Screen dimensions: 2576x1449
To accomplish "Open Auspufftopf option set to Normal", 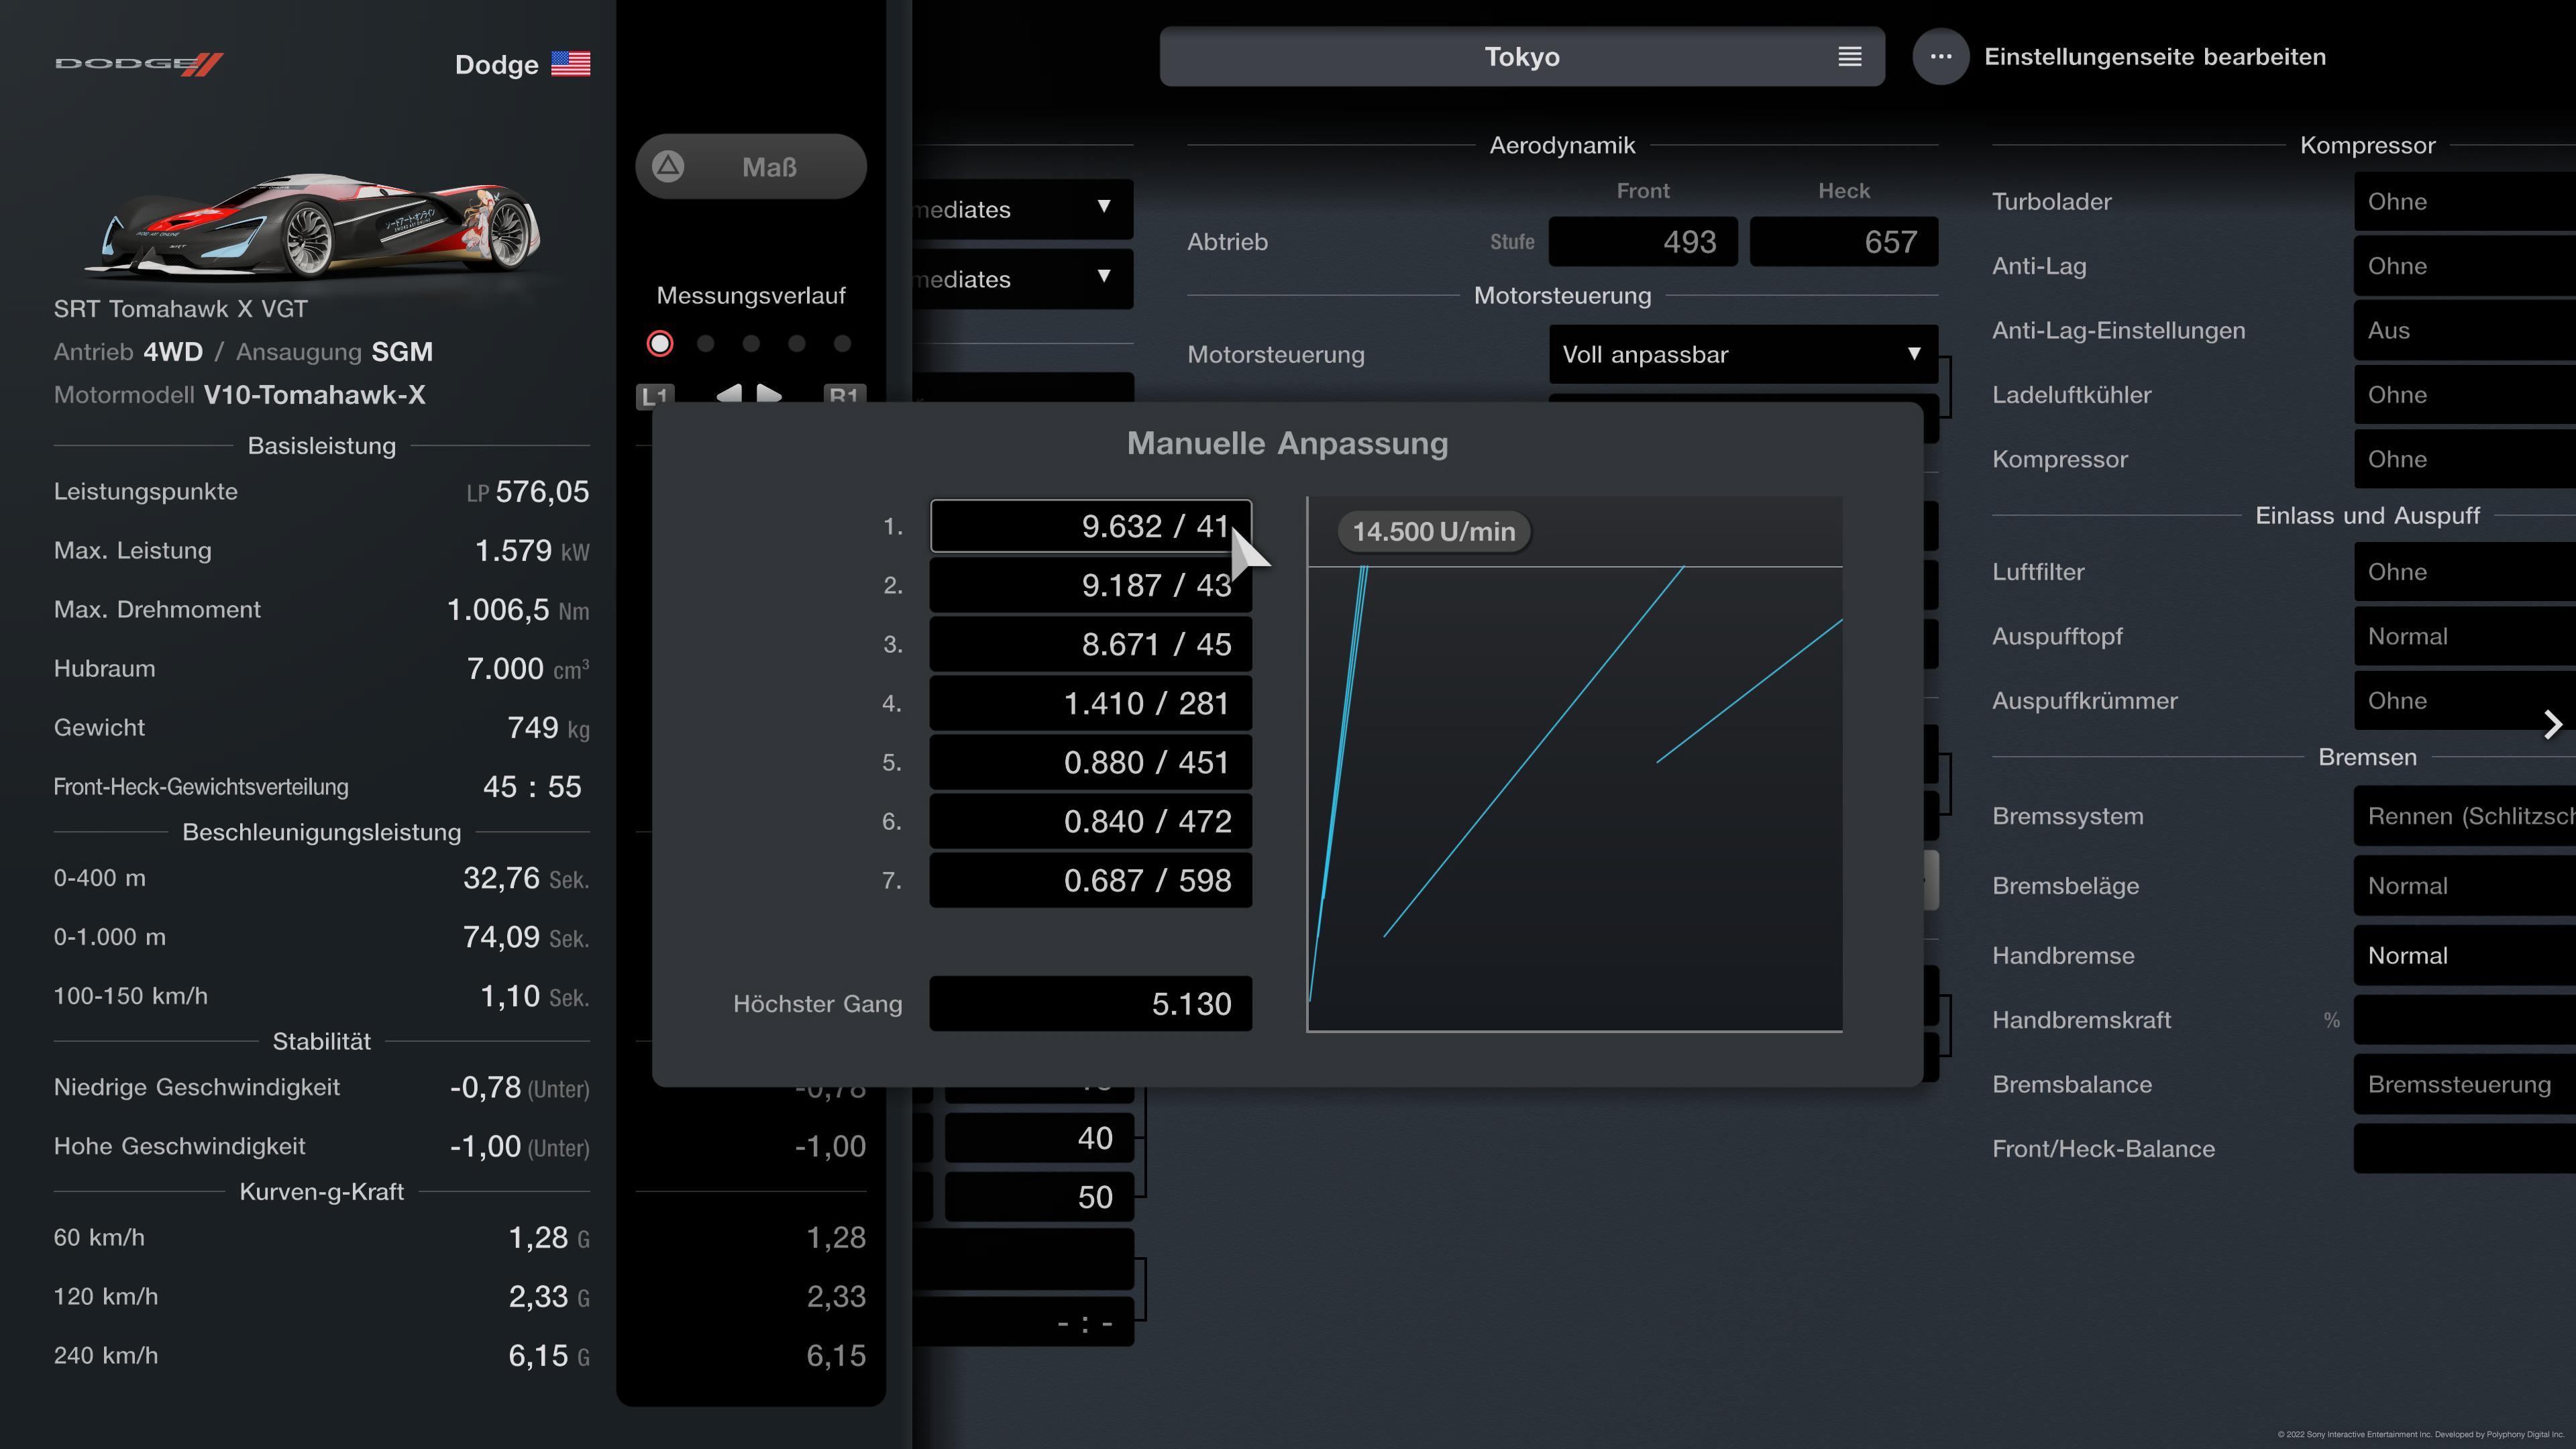I will coord(2465,636).
